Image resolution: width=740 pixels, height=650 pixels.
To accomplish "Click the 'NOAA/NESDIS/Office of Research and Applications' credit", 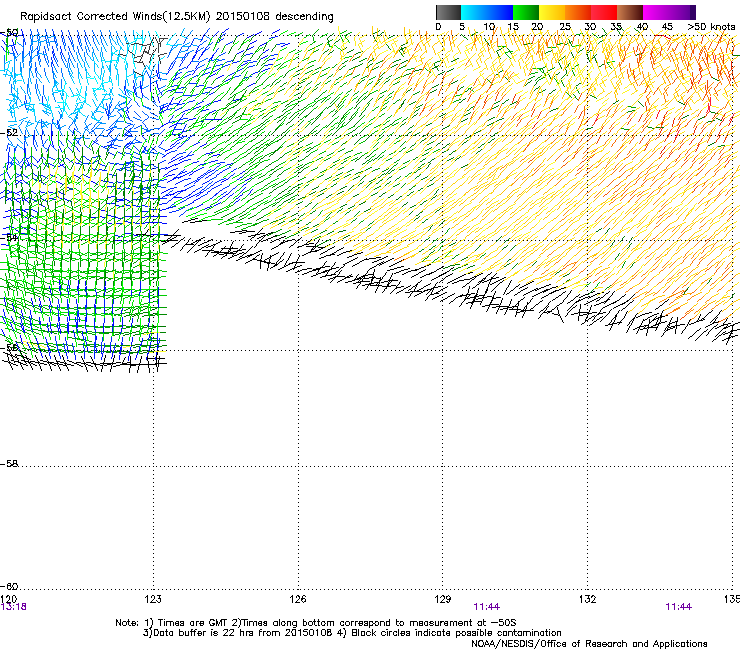I will (589, 644).
